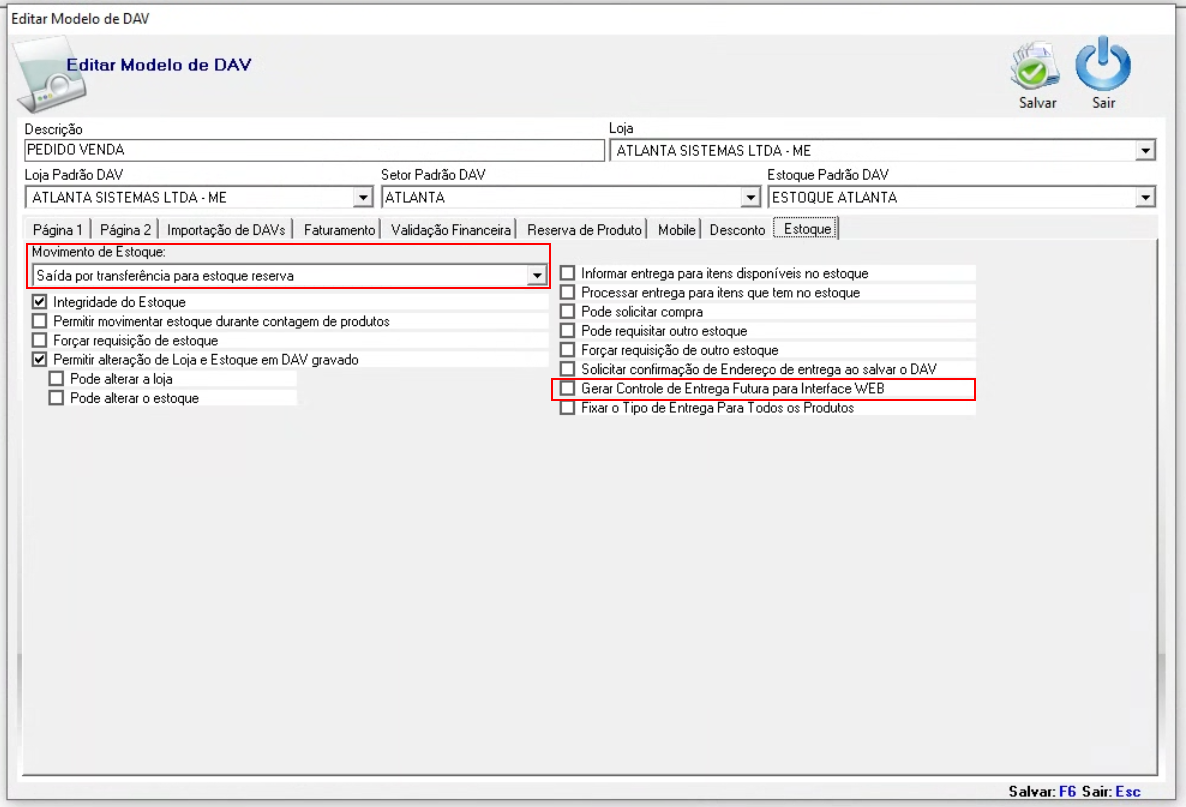The image size is (1186, 807).
Task: Open the Validação Financeira tab
Action: click(x=451, y=230)
